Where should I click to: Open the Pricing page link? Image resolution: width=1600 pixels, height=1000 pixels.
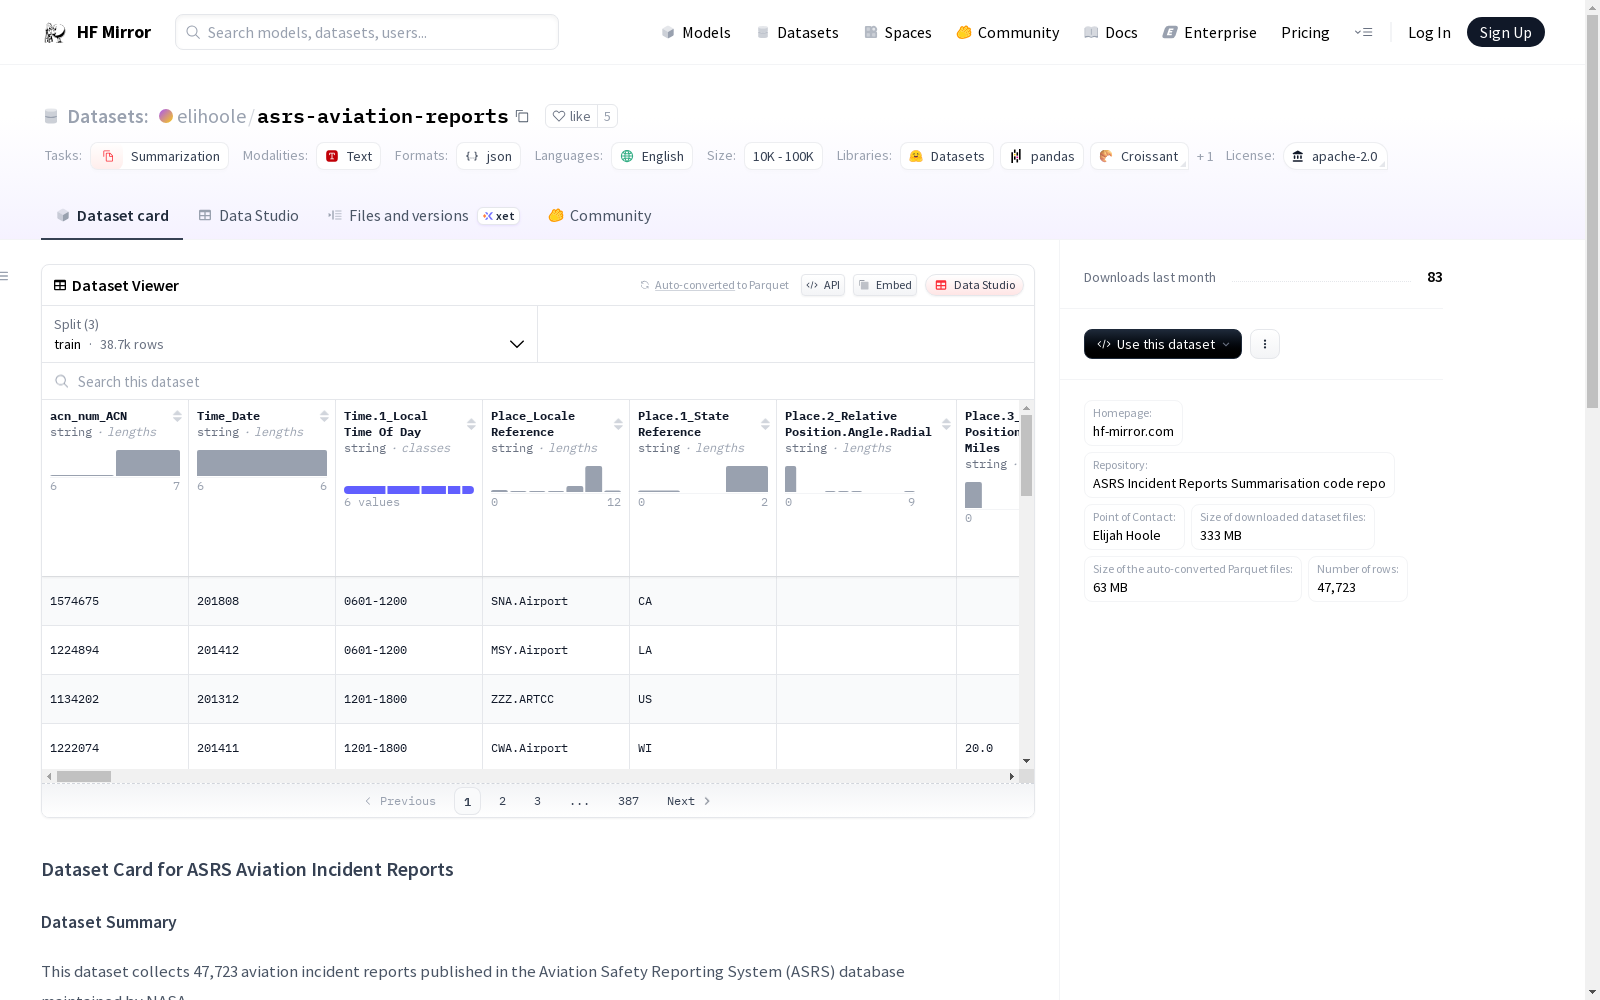pos(1305,33)
